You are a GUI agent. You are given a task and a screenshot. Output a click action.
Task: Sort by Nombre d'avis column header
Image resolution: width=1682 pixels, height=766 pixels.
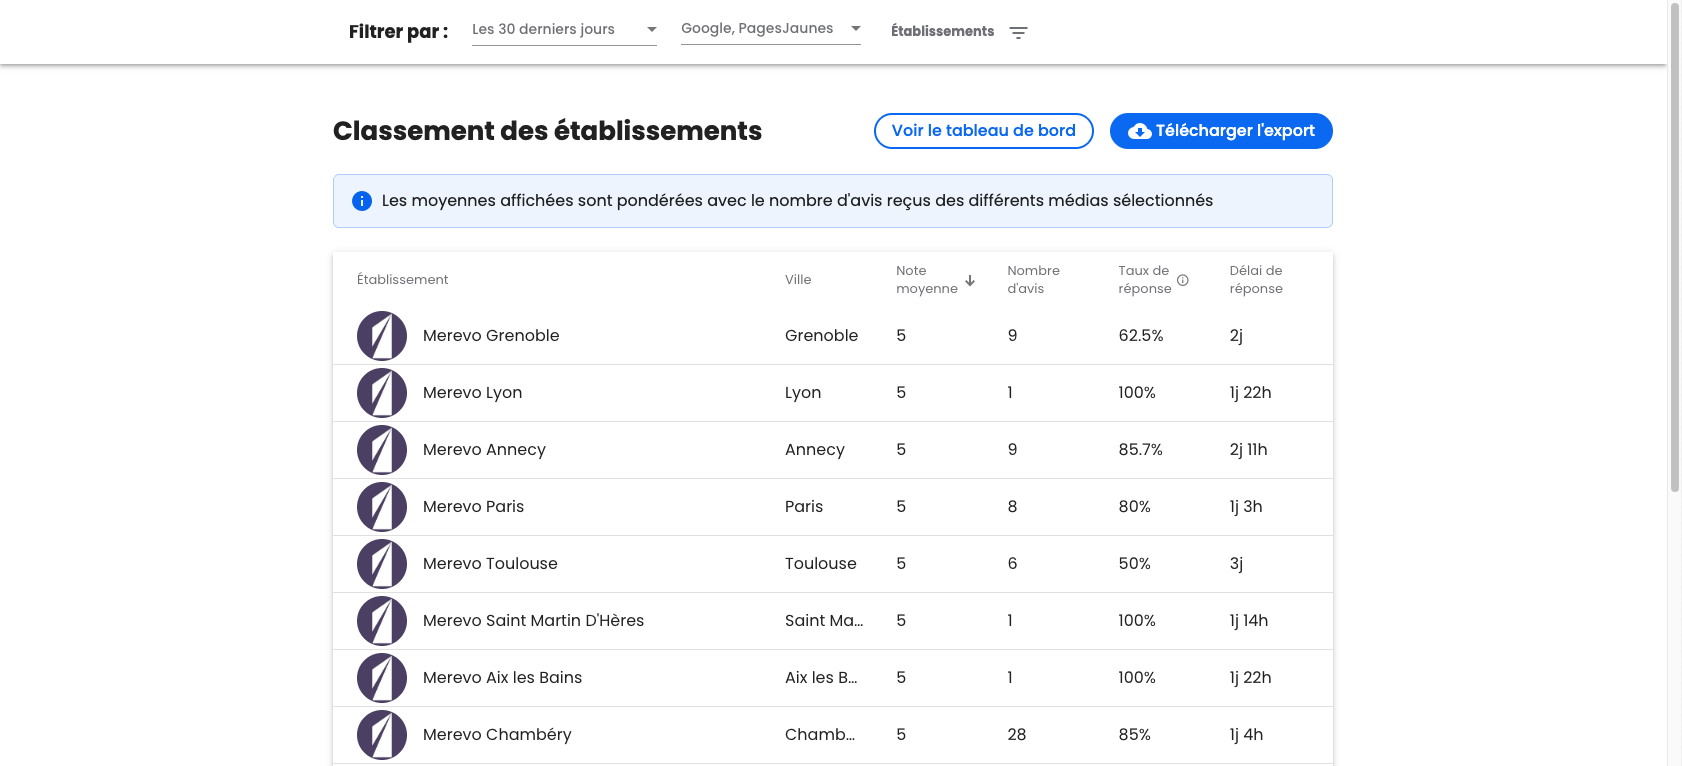point(1033,280)
